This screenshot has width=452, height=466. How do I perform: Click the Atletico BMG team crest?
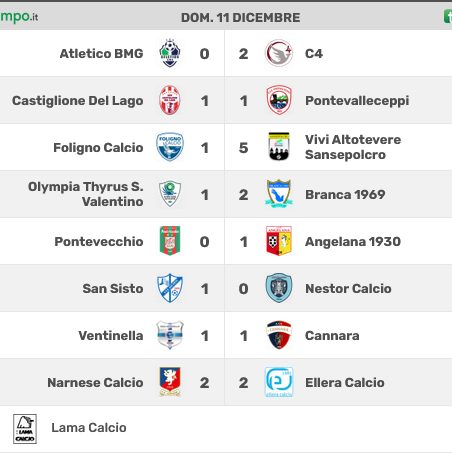point(170,53)
